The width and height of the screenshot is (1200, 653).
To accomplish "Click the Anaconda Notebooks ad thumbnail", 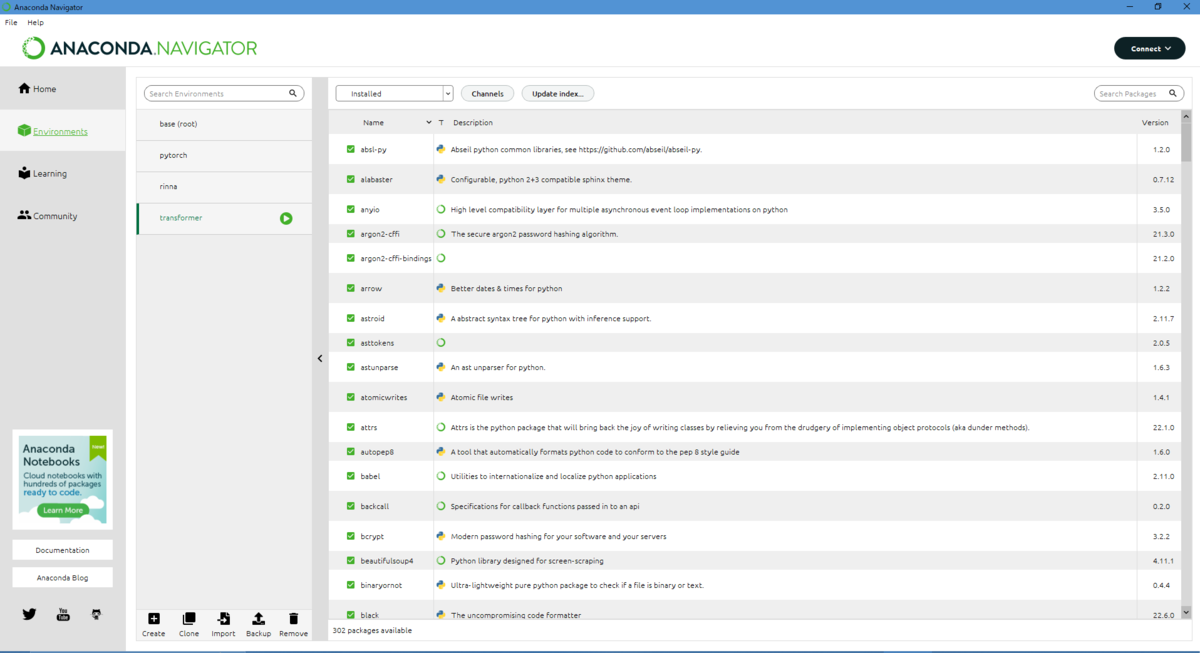I will [x=62, y=479].
